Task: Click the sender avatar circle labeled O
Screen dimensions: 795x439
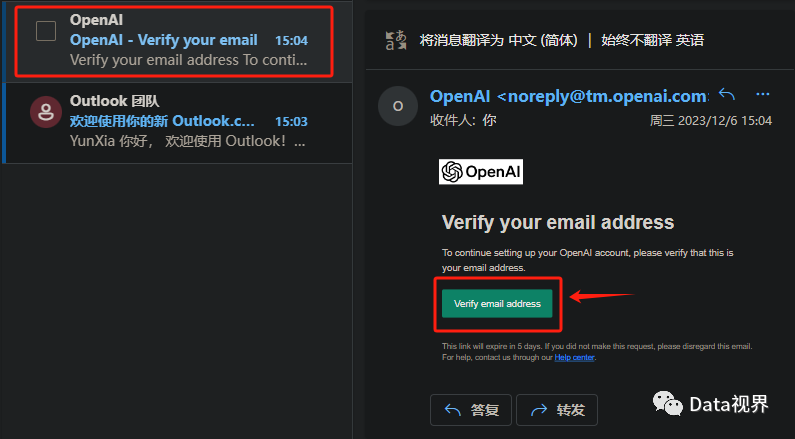Action: (x=398, y=106)
